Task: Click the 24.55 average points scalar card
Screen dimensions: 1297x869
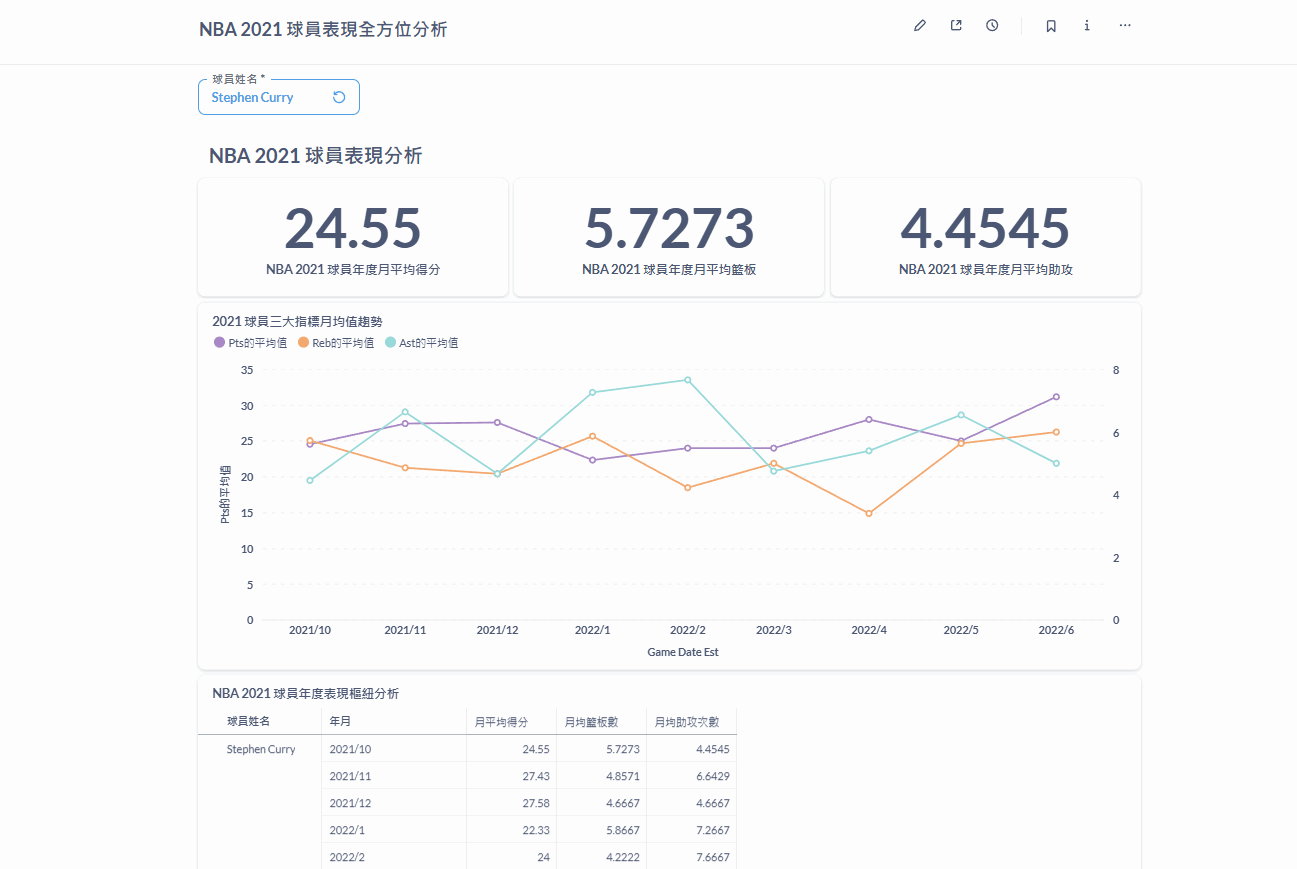Action: [x=353, y=229]
